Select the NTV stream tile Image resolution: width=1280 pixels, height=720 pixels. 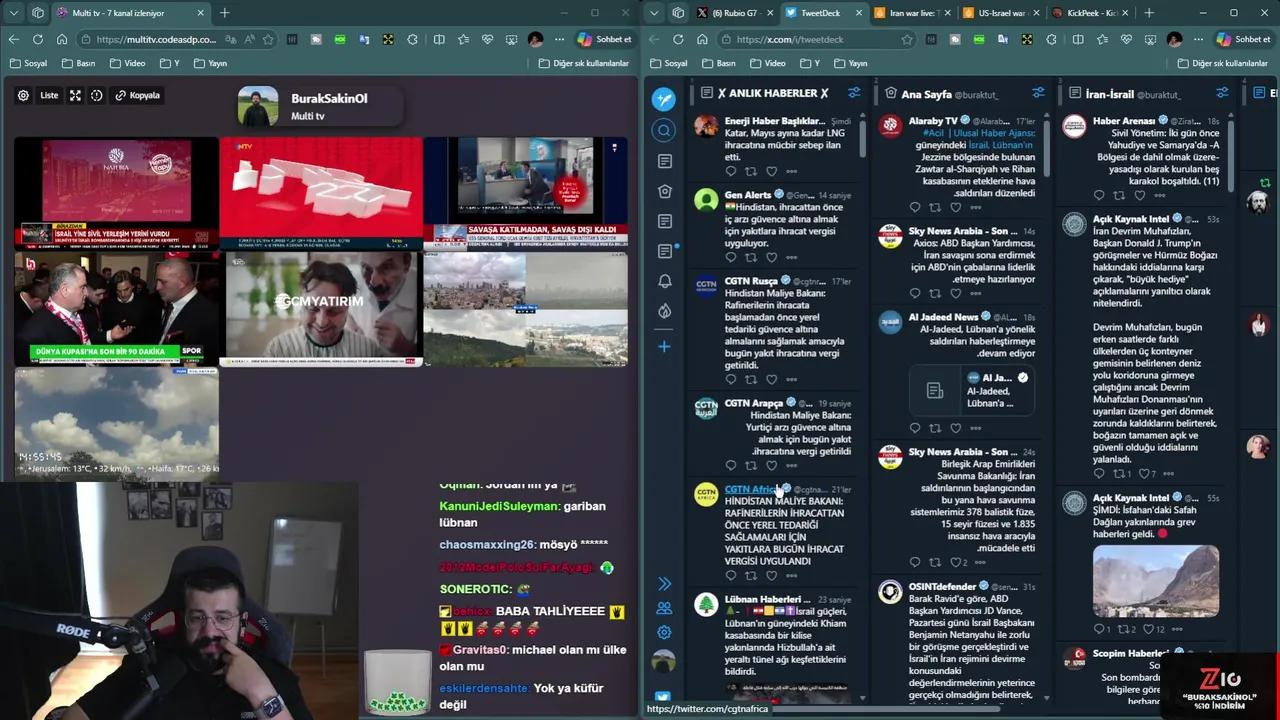[x=320, y=192]
